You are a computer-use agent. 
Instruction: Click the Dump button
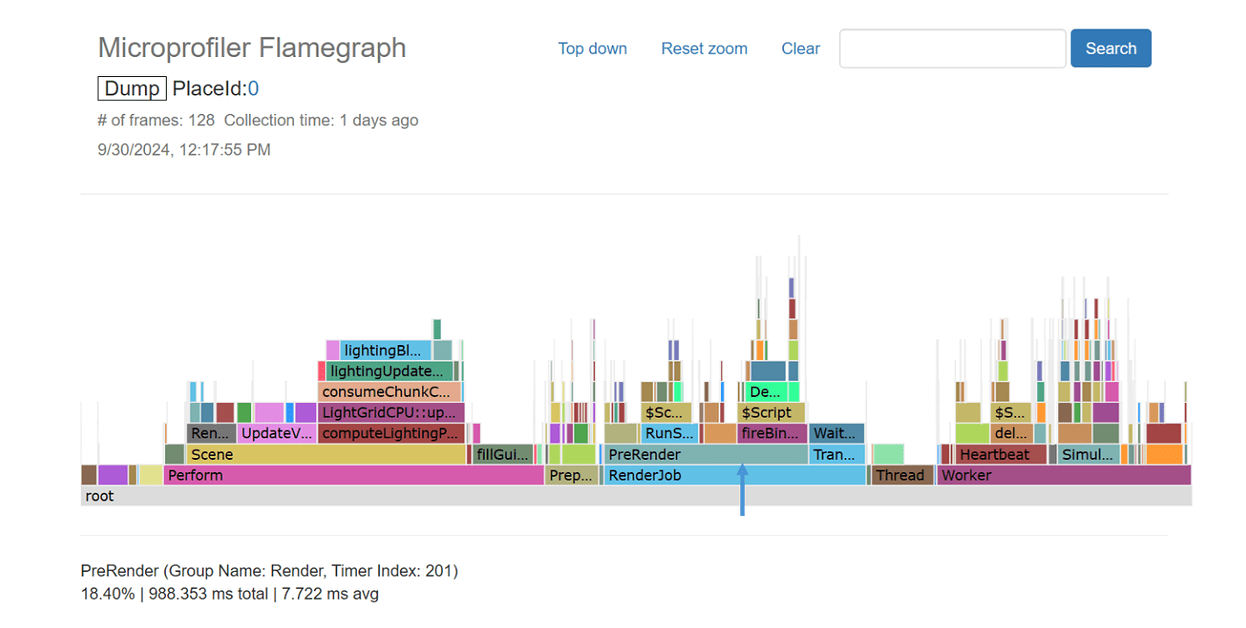pos(131,88)
